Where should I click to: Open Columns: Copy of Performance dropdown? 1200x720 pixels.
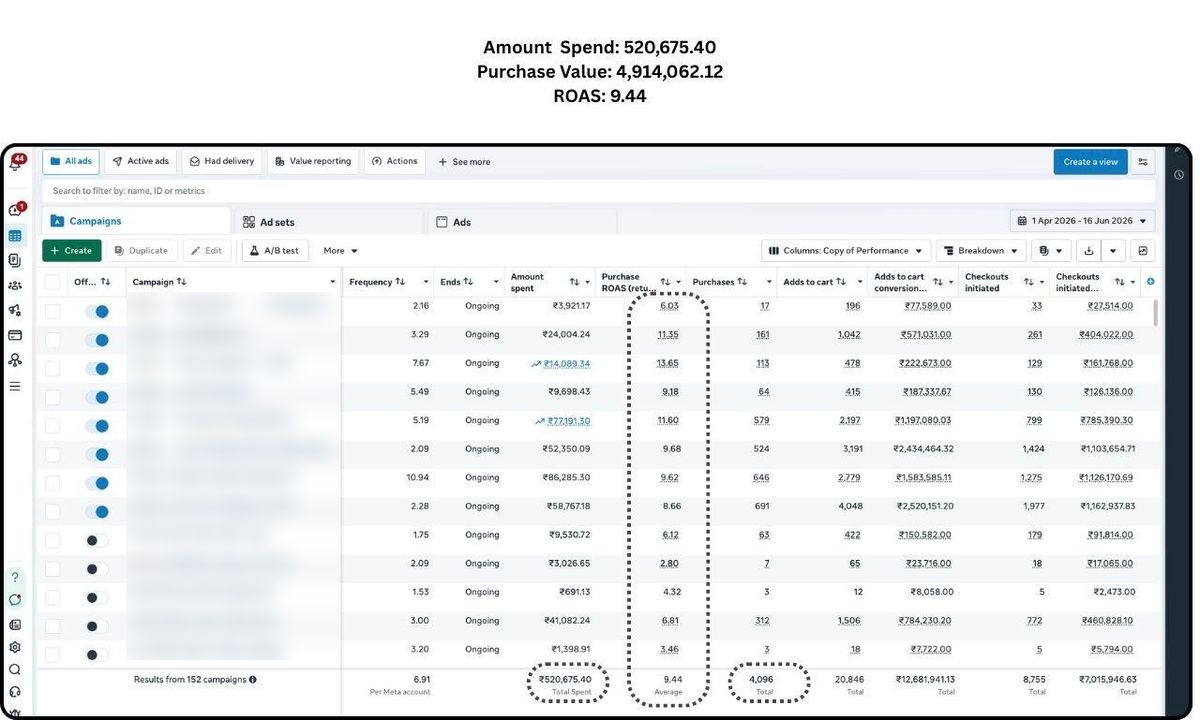(x=846, y=251)
